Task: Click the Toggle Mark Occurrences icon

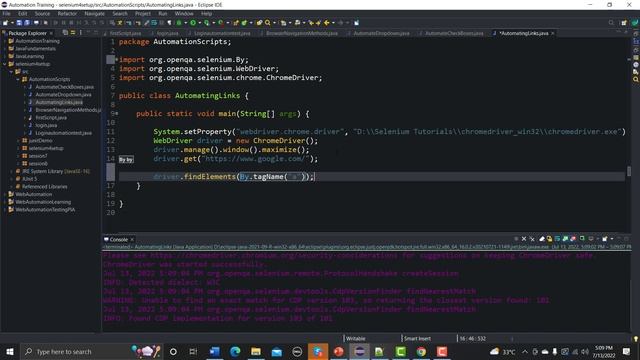Action: (147, 23)
